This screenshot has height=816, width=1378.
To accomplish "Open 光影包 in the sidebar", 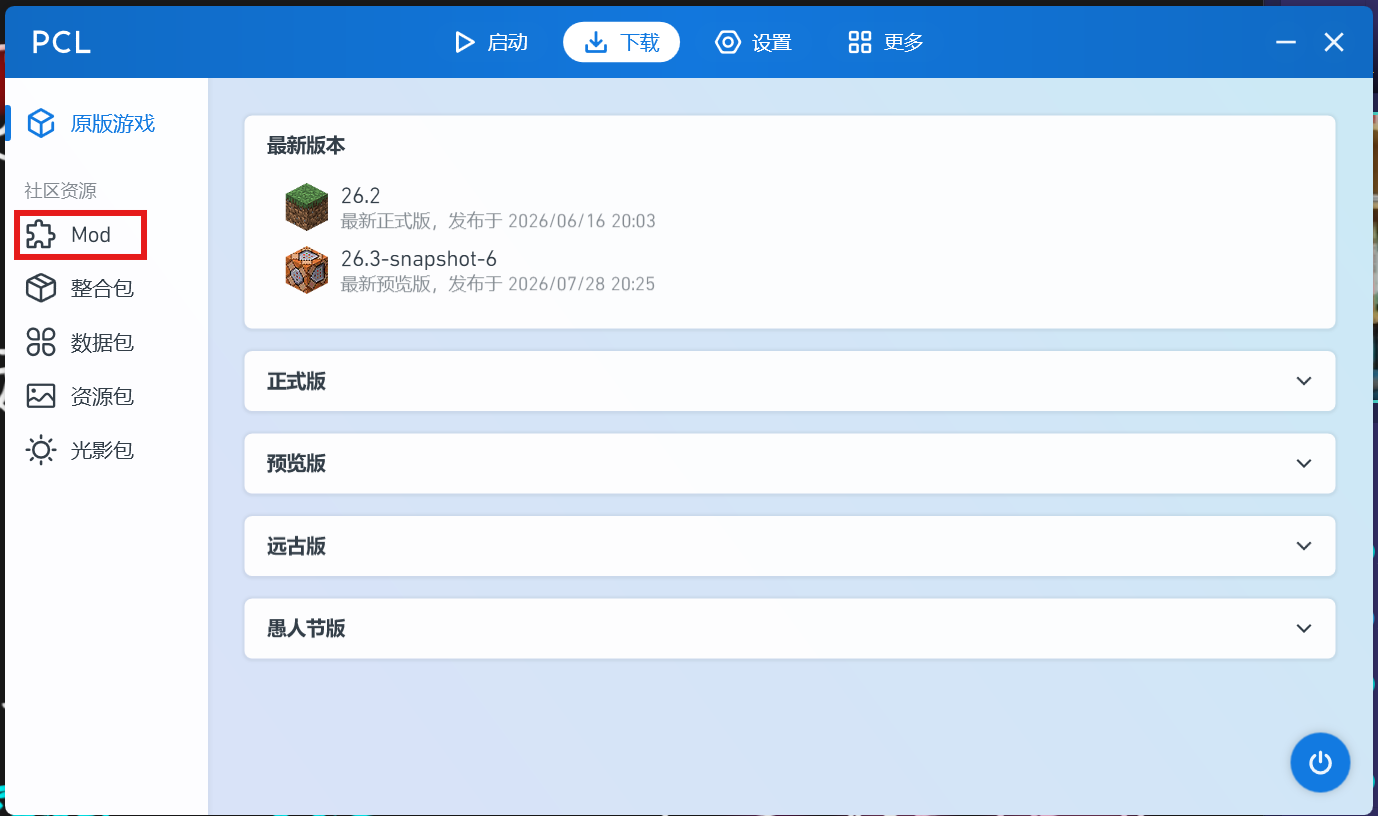I will click(x=102, y=450).
